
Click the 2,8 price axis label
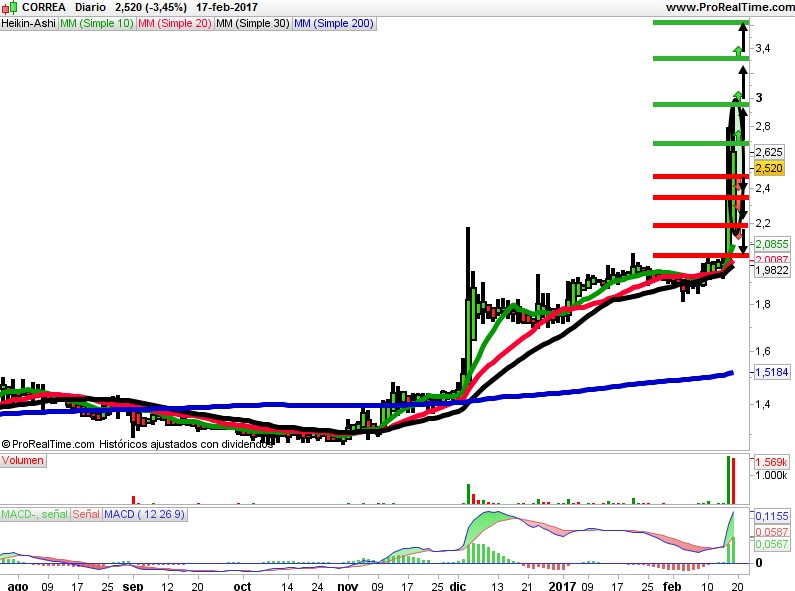pyautogui.click(x=763, y=126)
